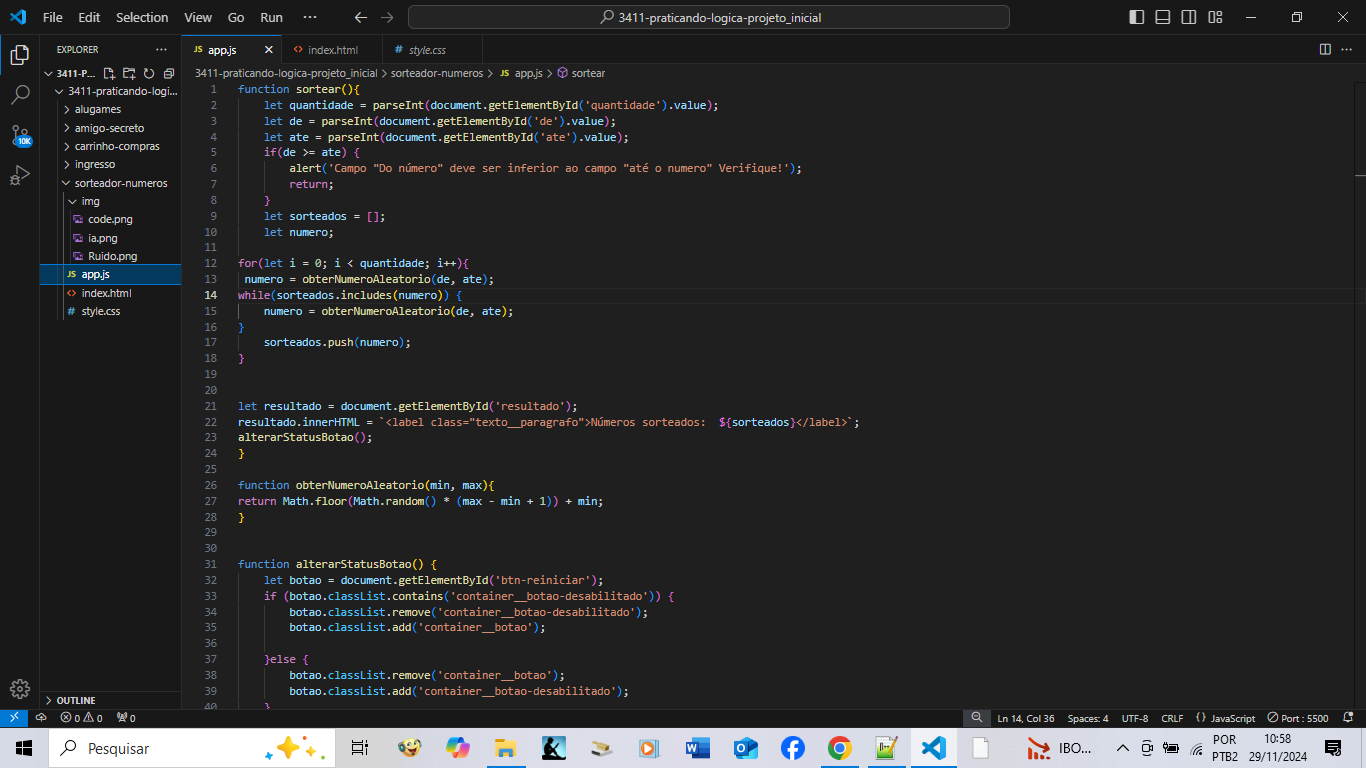Open Explorer views and more actions menu

coord(161,49)
